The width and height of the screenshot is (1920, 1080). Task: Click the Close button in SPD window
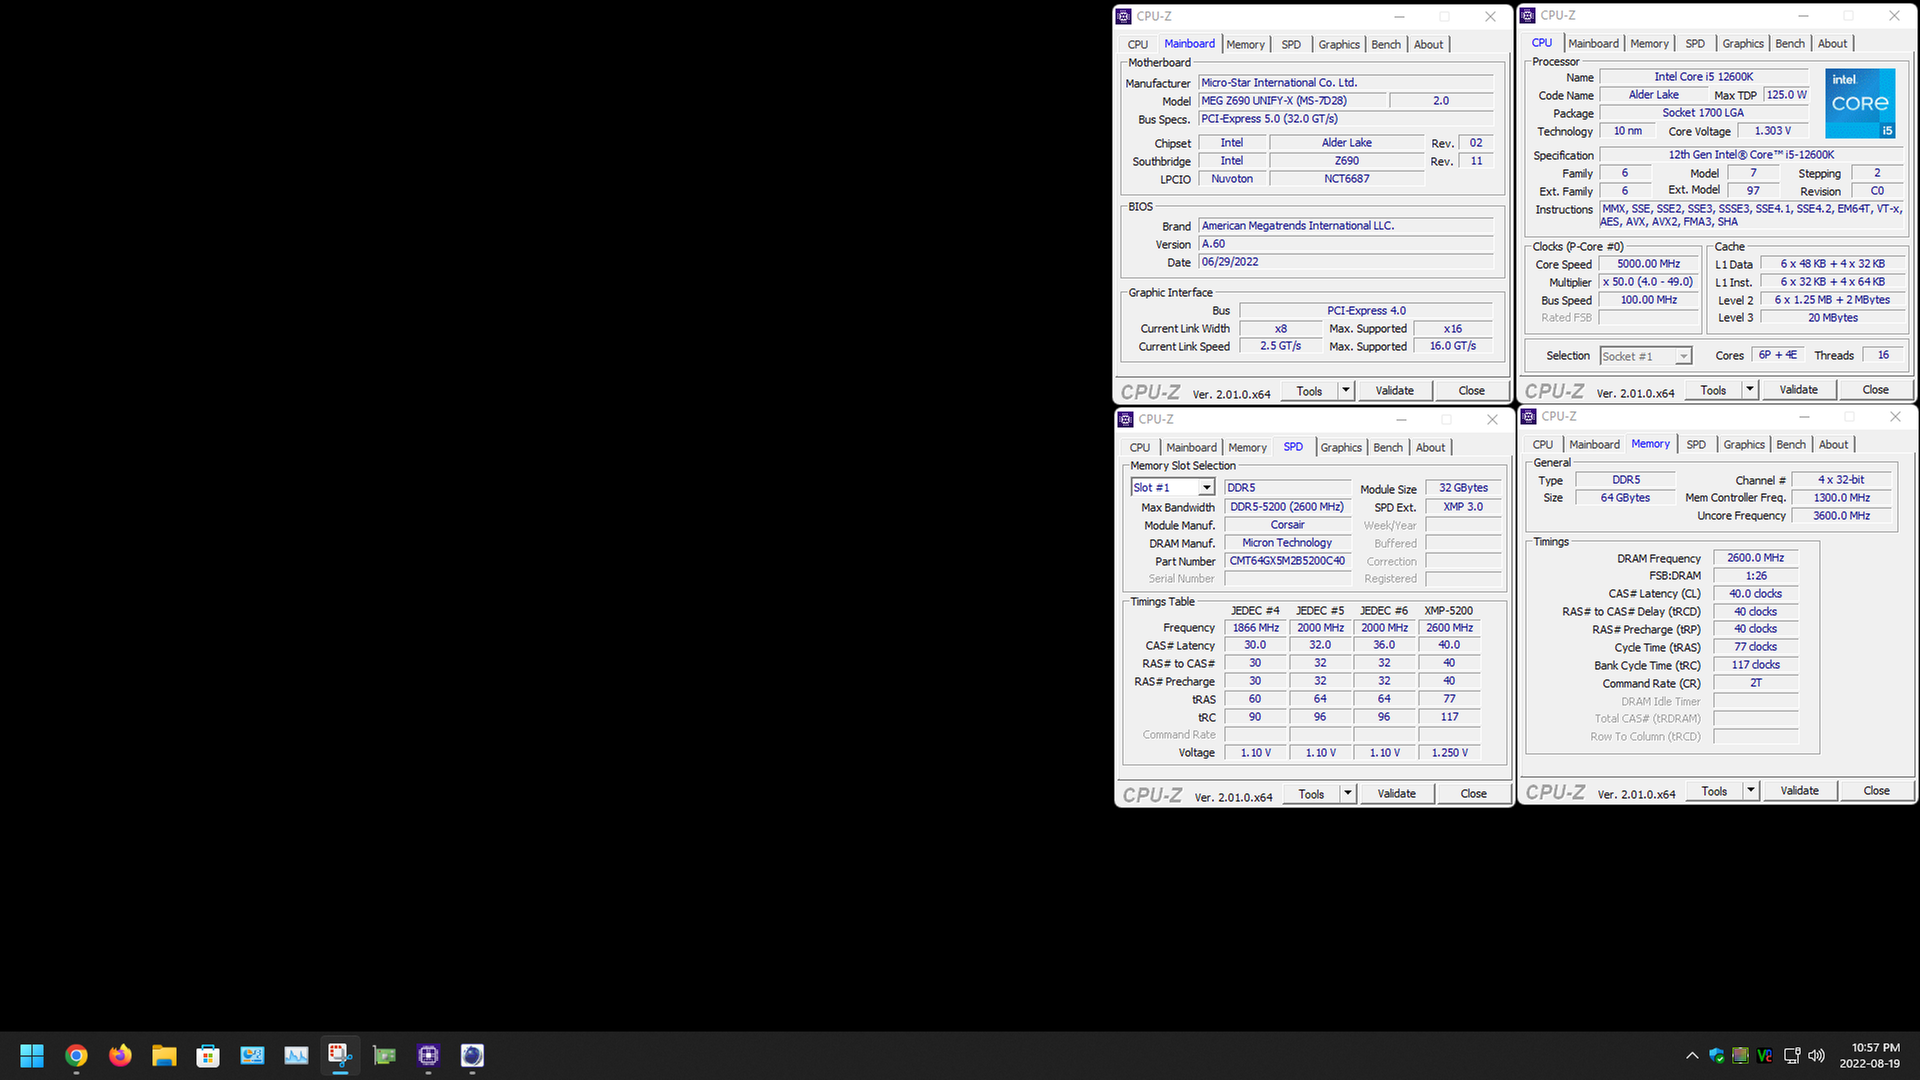tap(1473, 793)
